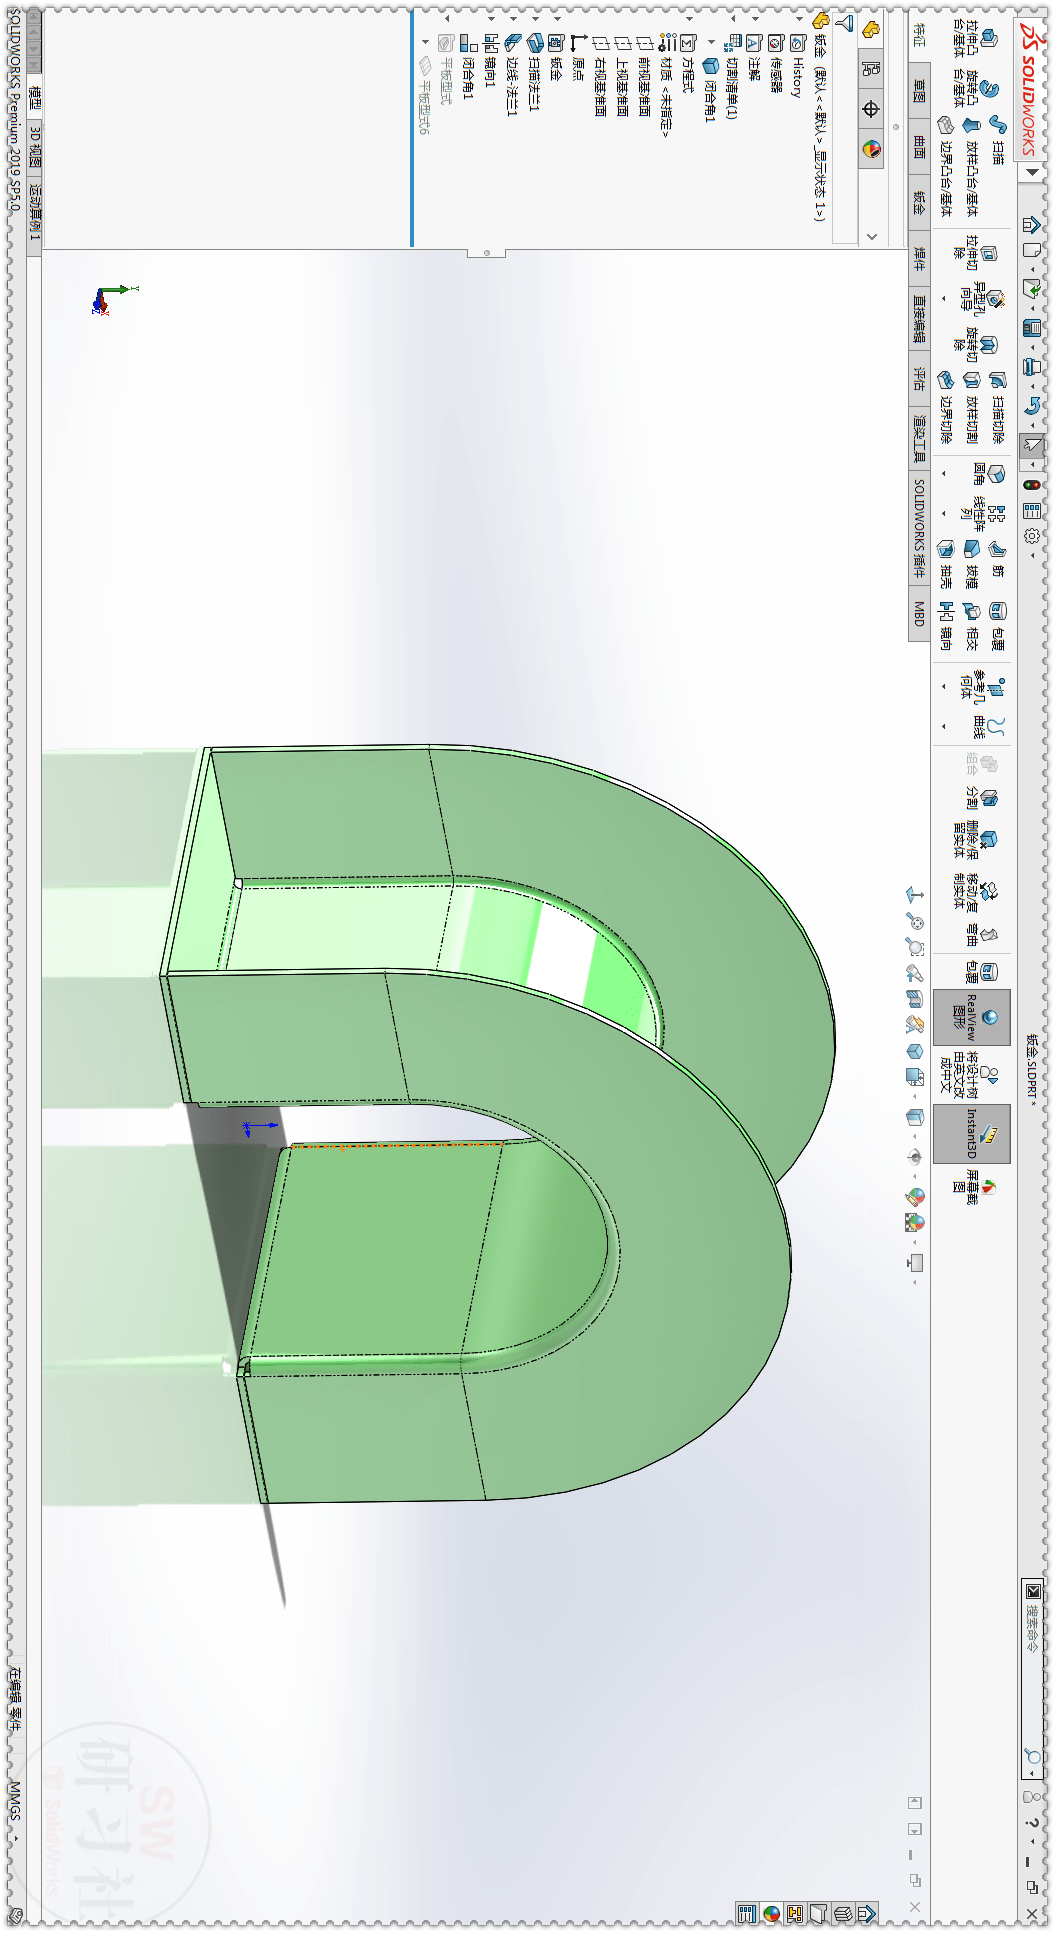Click the Save icon in quick toolbar
1055x1933 pixels.
1032,328
